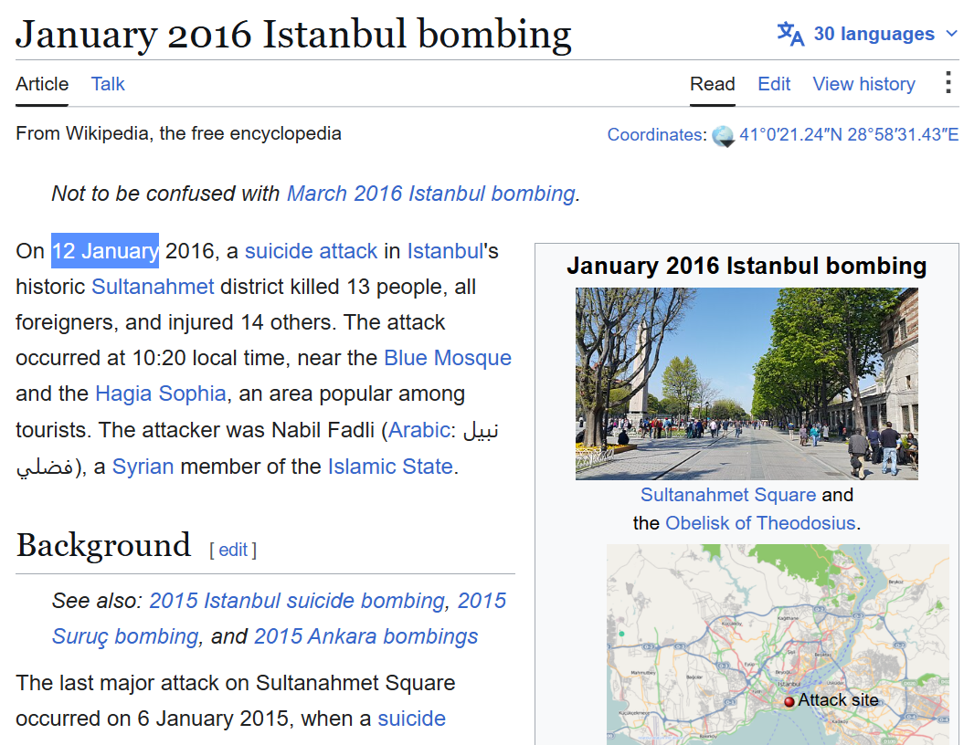Click the red Attack site map marker
This screenshot has width=974, height=745.
(789, 702)
